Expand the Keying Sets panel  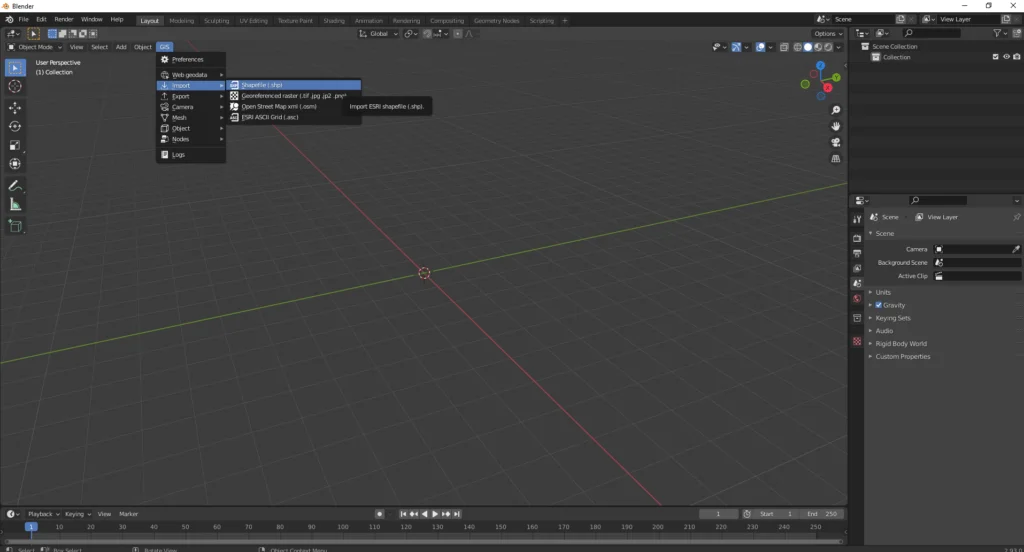click(892, 318)
